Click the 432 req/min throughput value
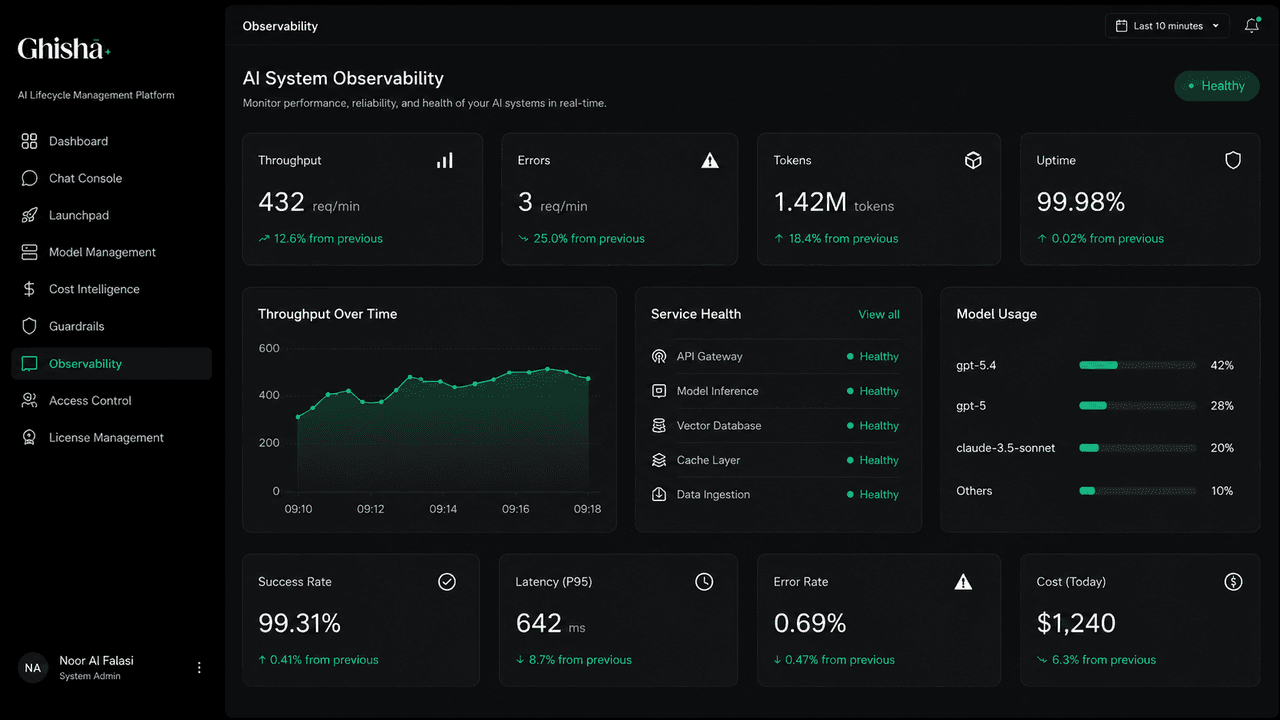This screenshot has width=1280, height=720. 309,202
